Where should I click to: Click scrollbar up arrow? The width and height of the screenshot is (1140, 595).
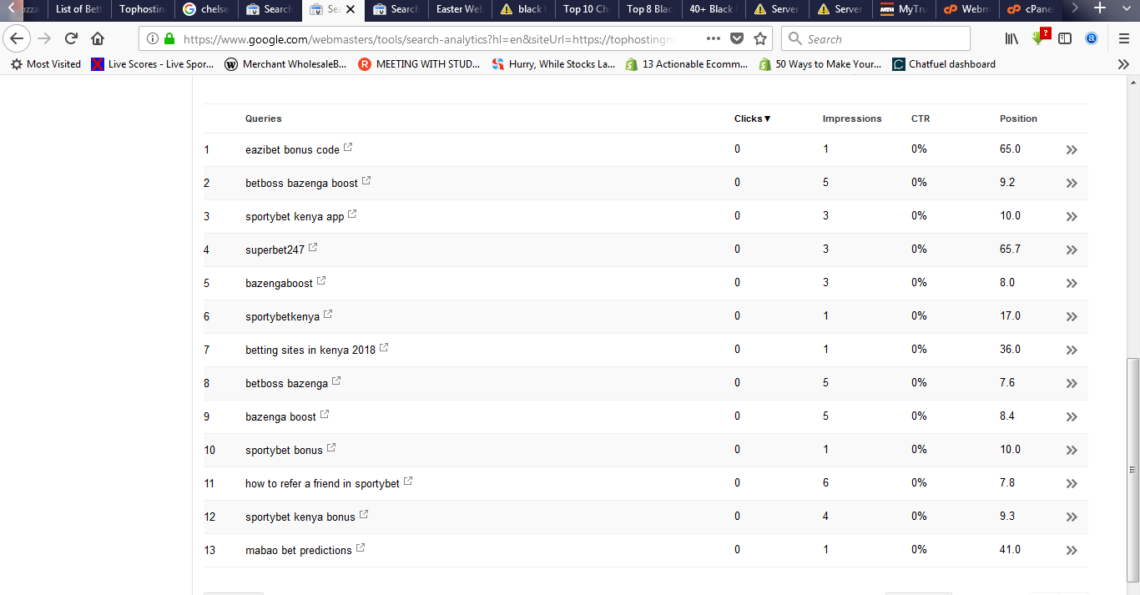click(x=1133, y=83)
